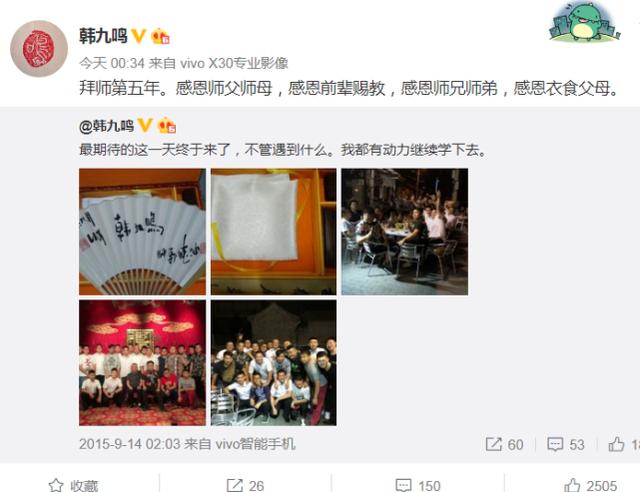Image resolution: width=640 pixels, height=492 pixels.
Task: Open the bottom bar's 150 comments
Action: click(418, 485)
